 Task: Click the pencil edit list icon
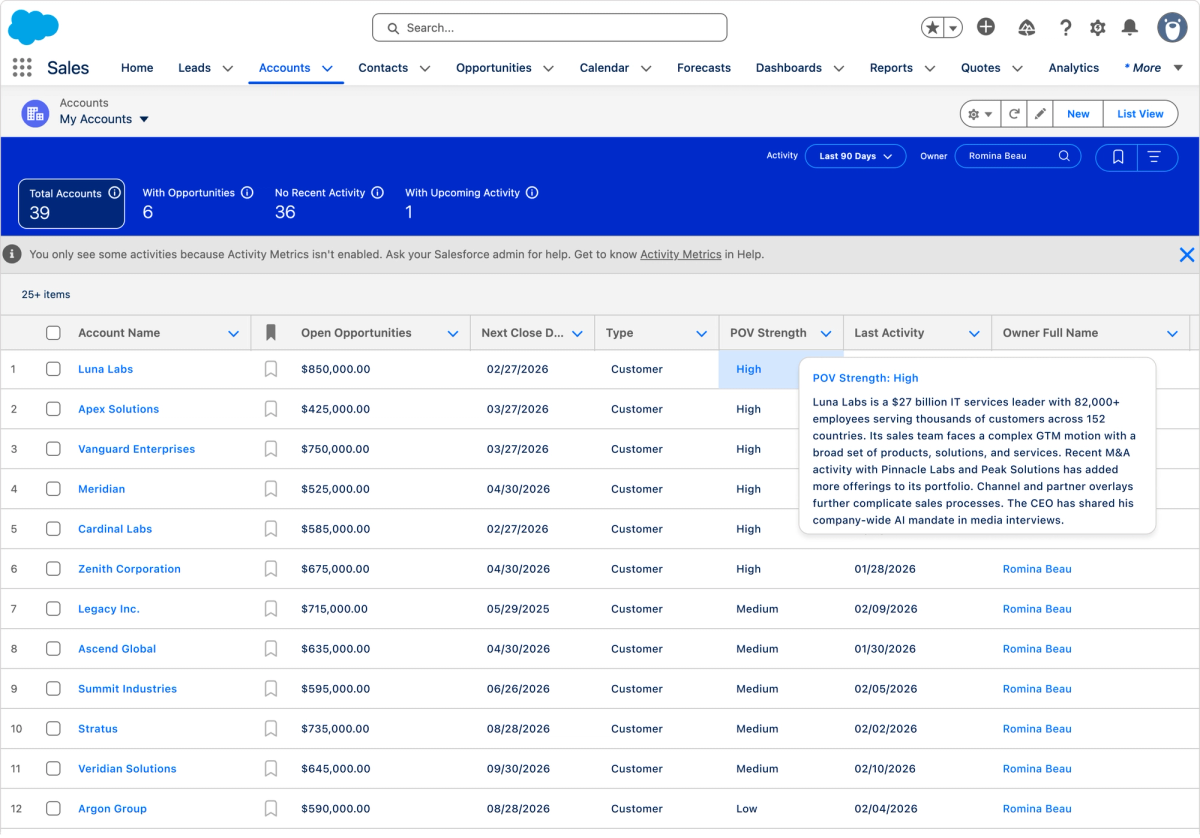pyautogui.click(x=1040, y=114)
